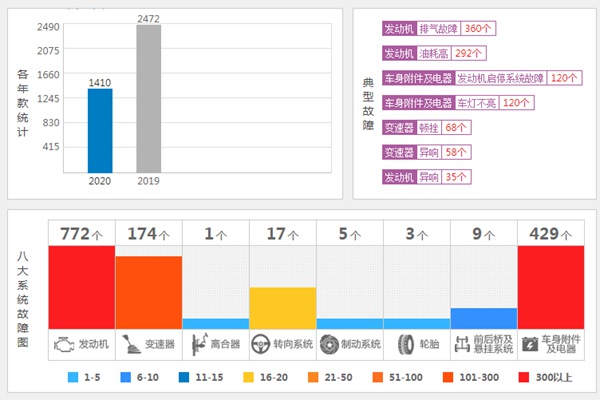The image size is (600, 400).
Task: Click the blue 2020 bar showing 1410
Action: point(100,130)
